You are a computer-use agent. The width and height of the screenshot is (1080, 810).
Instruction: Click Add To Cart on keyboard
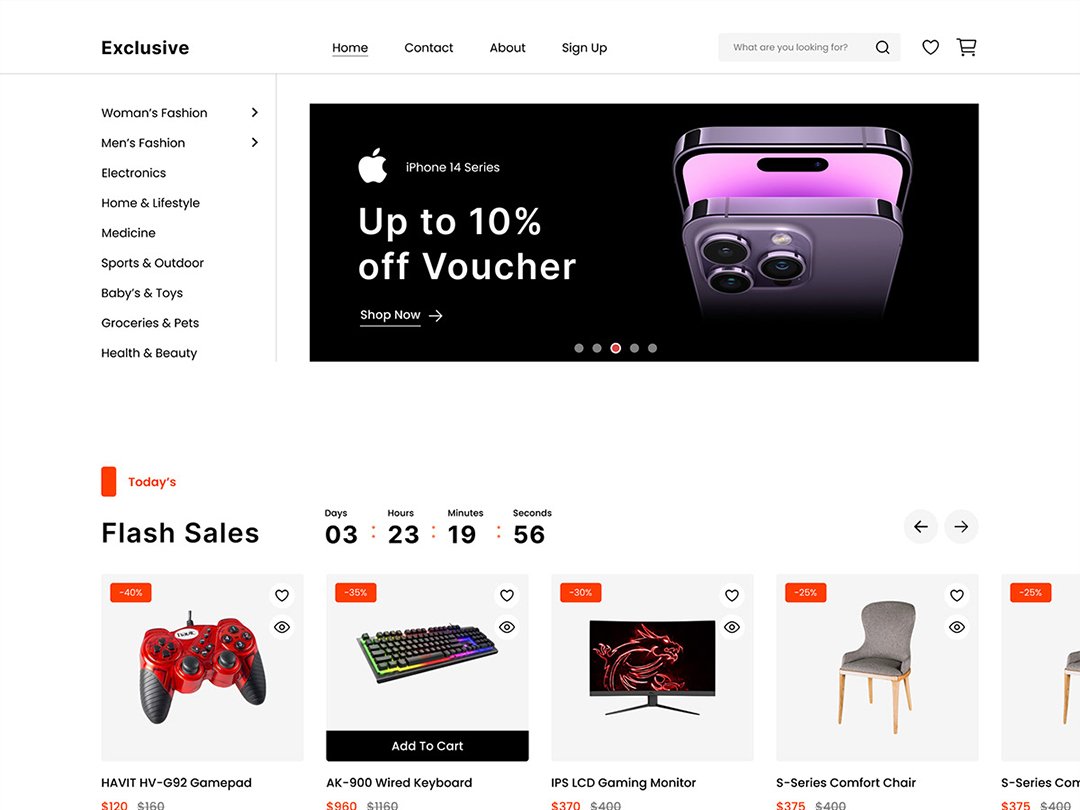(427, 746)
